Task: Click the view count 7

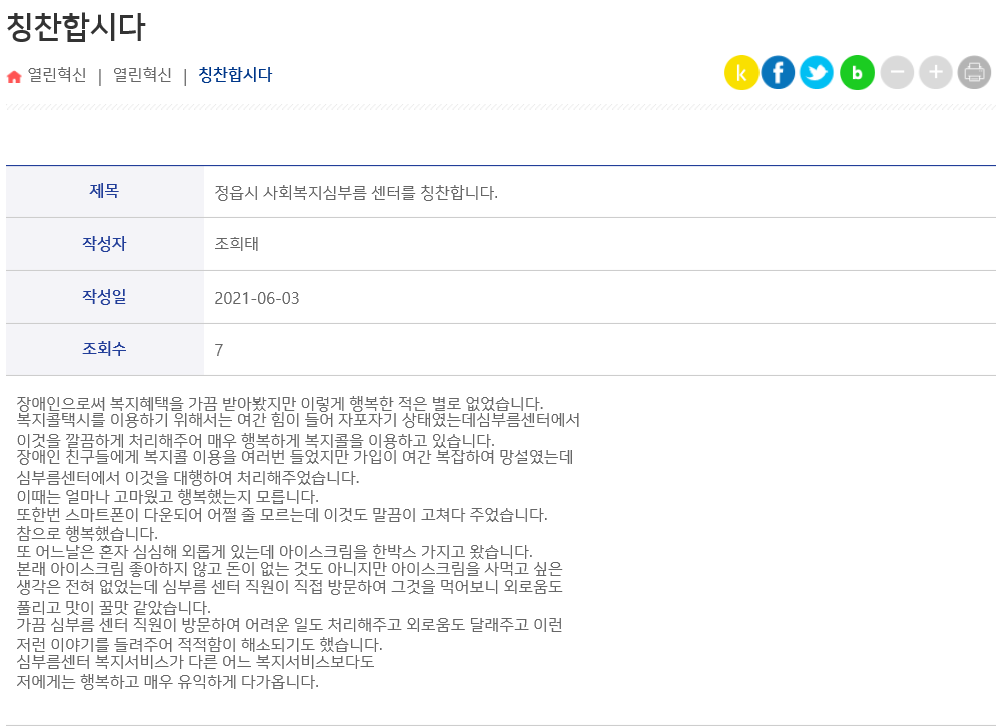Action: tap(218, 350)
